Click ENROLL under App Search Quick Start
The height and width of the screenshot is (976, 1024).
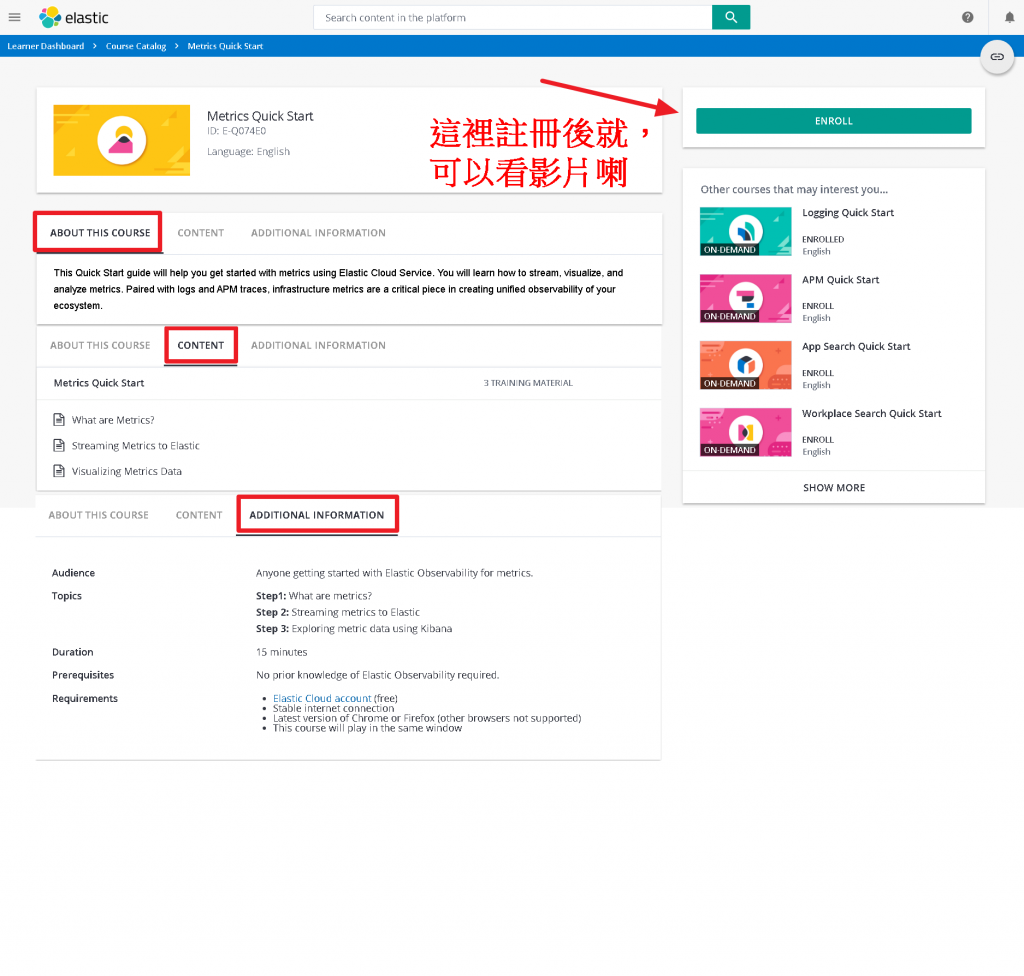coord(818,373)
